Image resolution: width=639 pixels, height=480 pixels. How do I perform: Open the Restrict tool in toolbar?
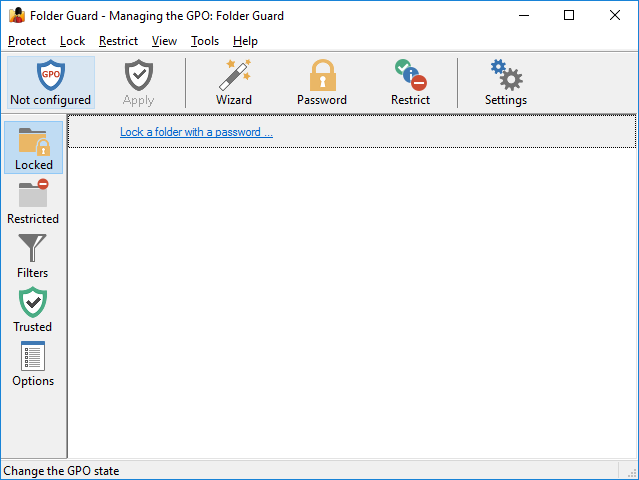coord(410,82)
